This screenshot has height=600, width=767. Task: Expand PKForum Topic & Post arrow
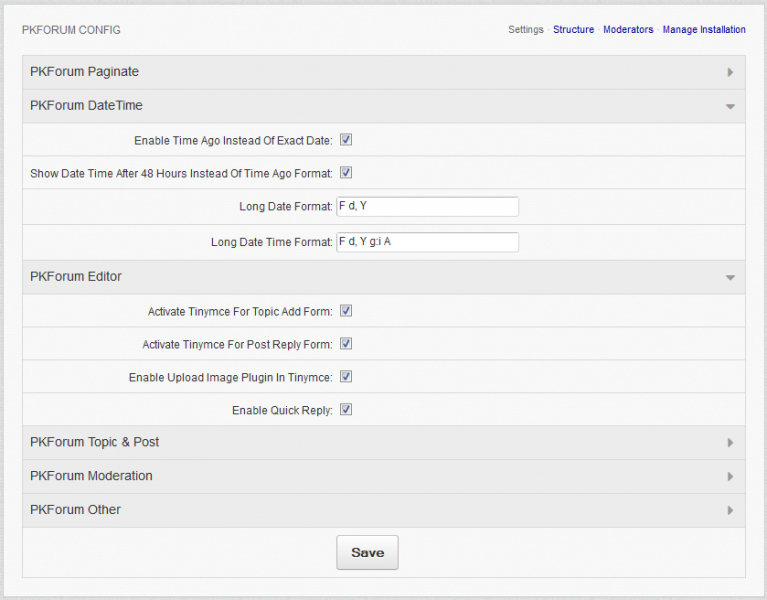730,443
